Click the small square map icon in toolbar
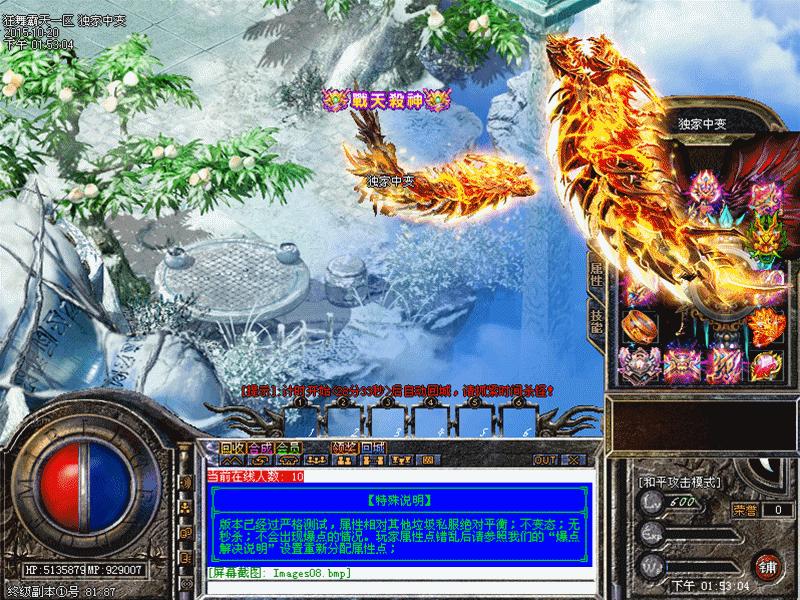800x600 pixels. tap(428, 460)
